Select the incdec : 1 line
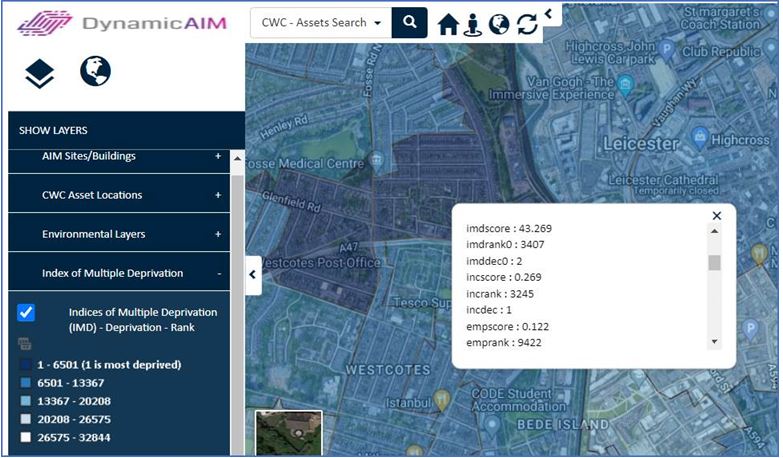This screenshot has height=458, width=783. pyautogui.click(x=488, y=310)
